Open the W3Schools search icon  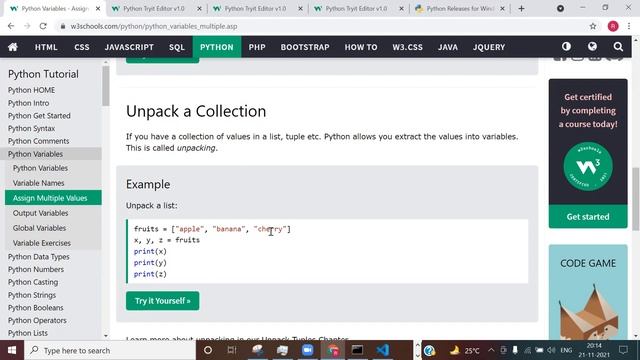pyautogui.click(x=618, y=47)
